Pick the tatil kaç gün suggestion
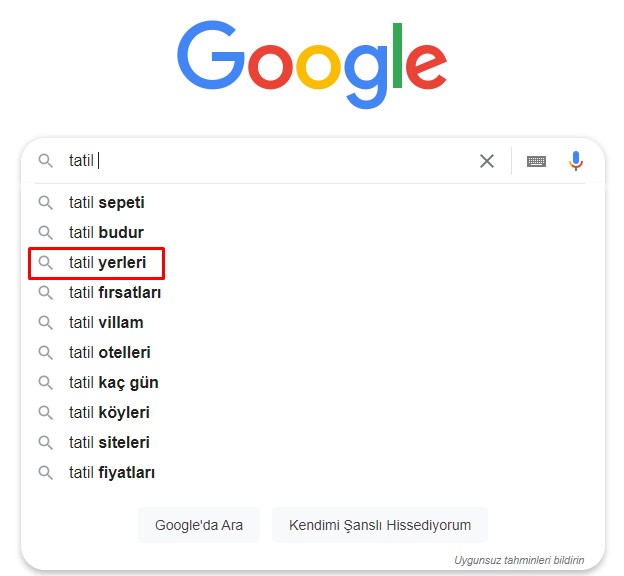 point(312,383)
